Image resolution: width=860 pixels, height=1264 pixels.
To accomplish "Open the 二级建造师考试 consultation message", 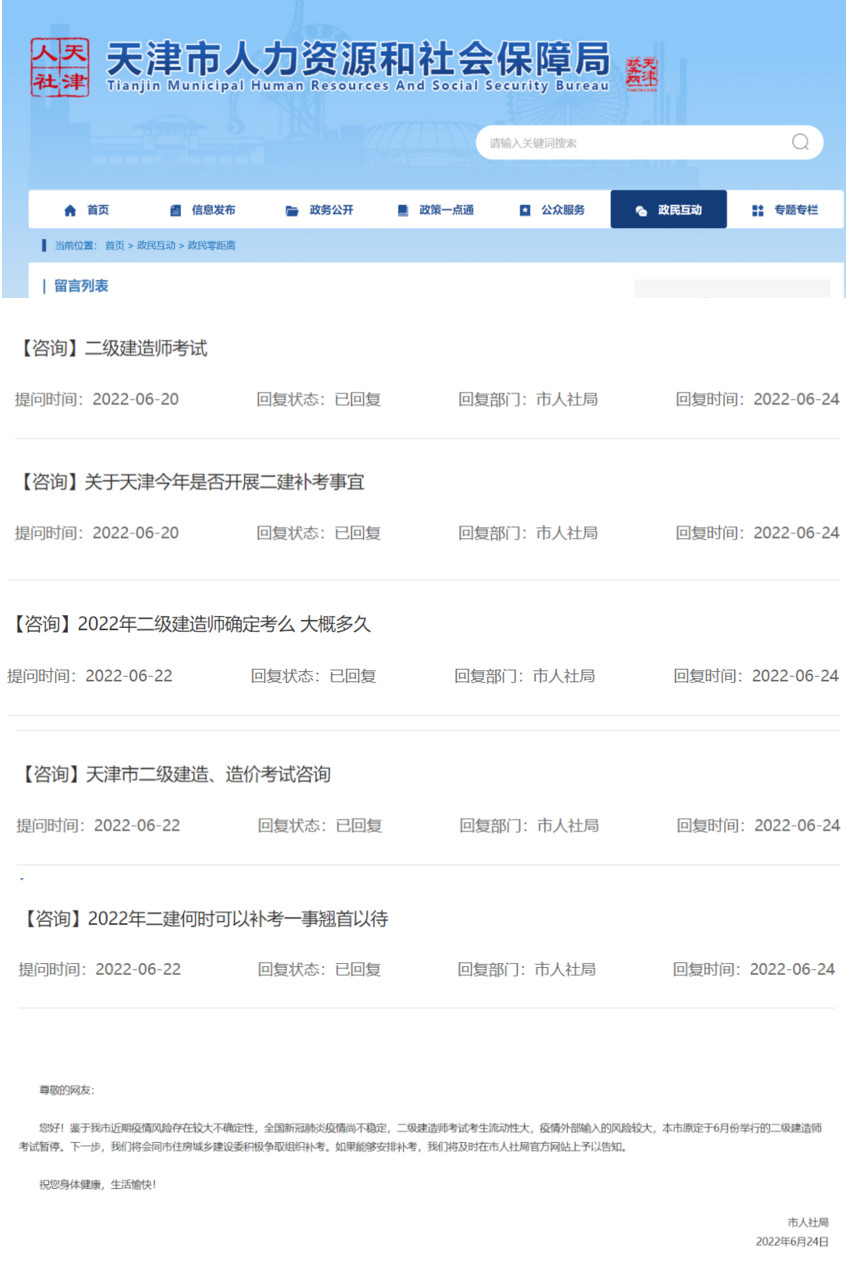I will (113, 349).
